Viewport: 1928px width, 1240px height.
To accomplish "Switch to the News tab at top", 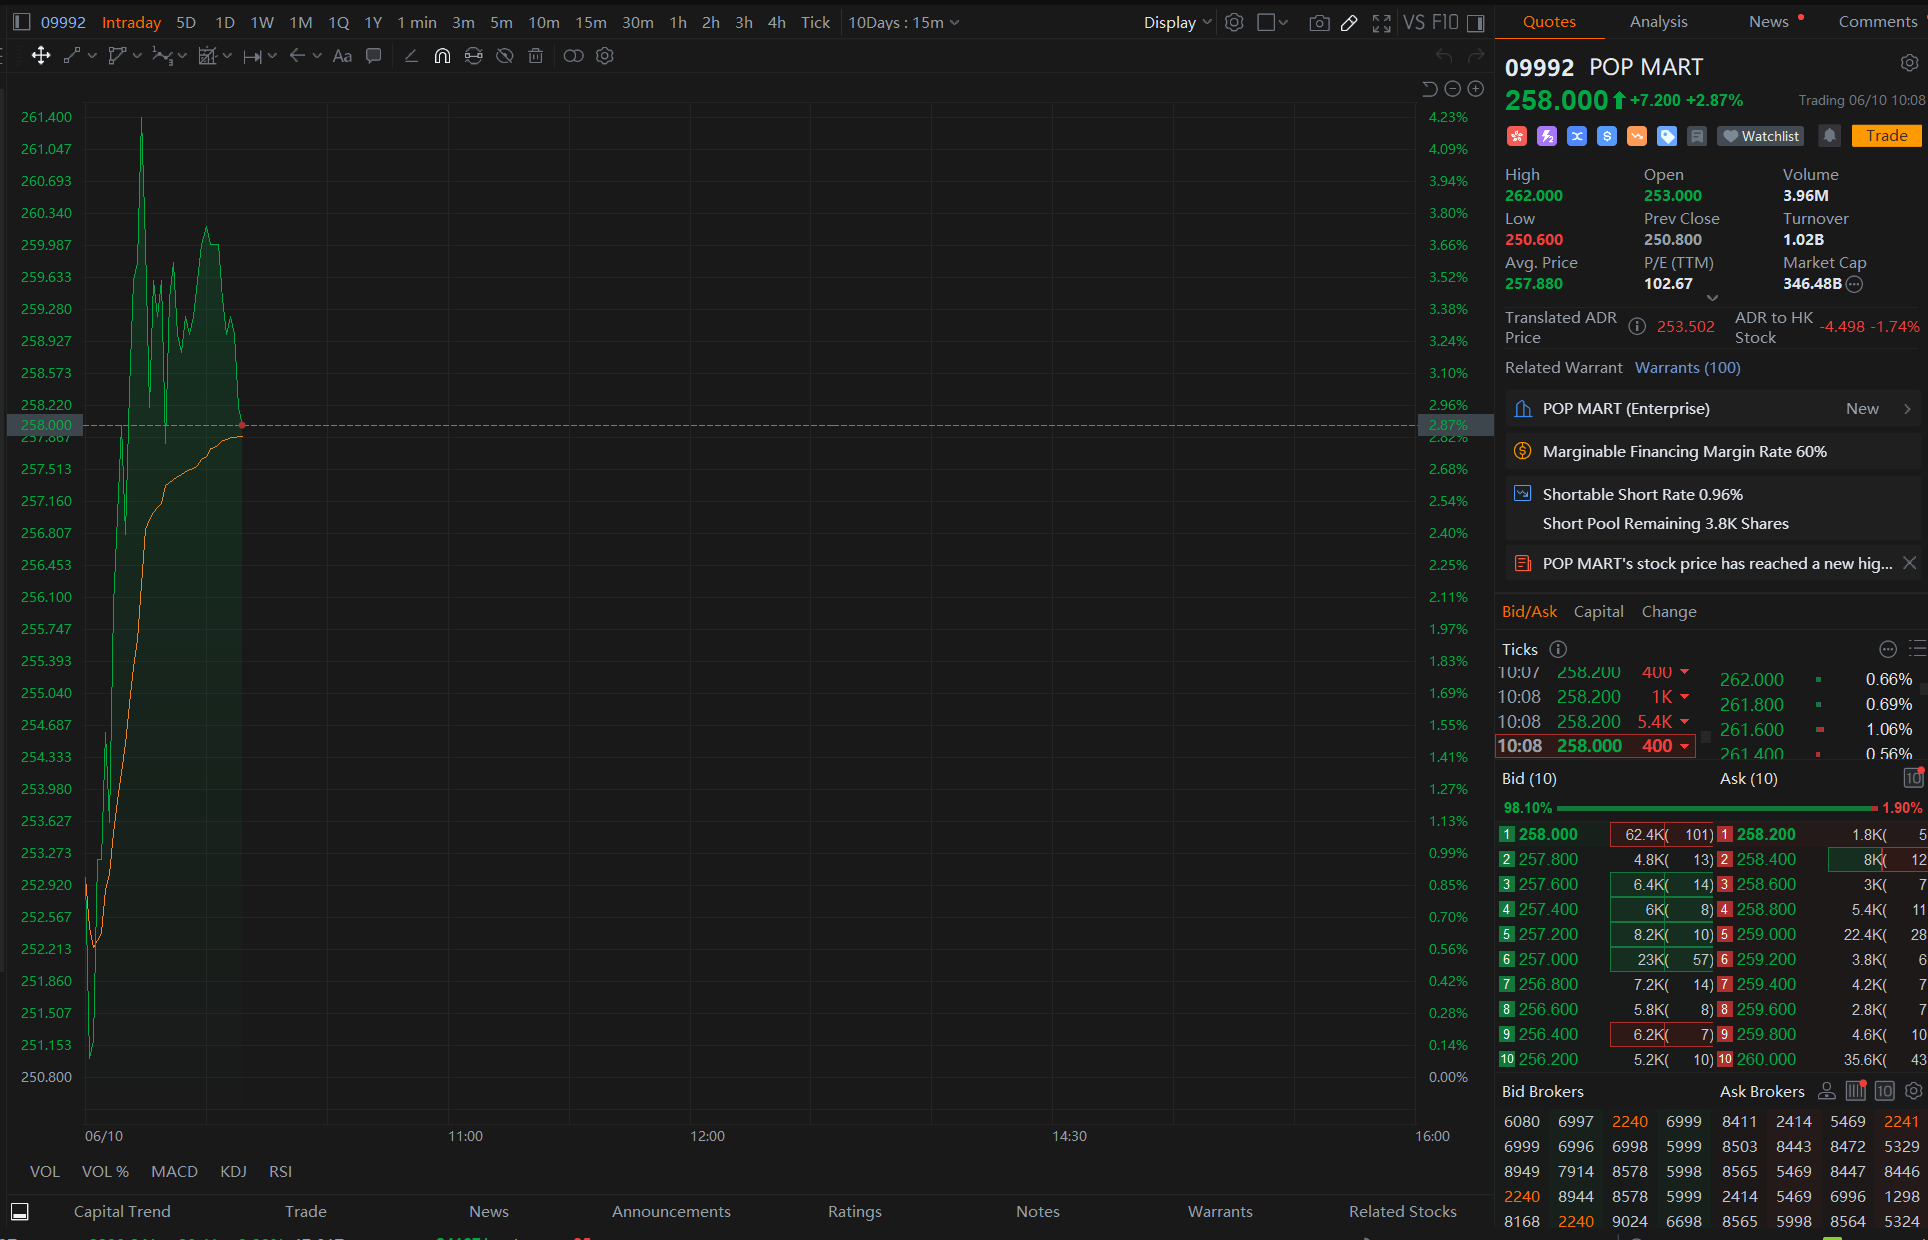I will [x=1768, y=21].
